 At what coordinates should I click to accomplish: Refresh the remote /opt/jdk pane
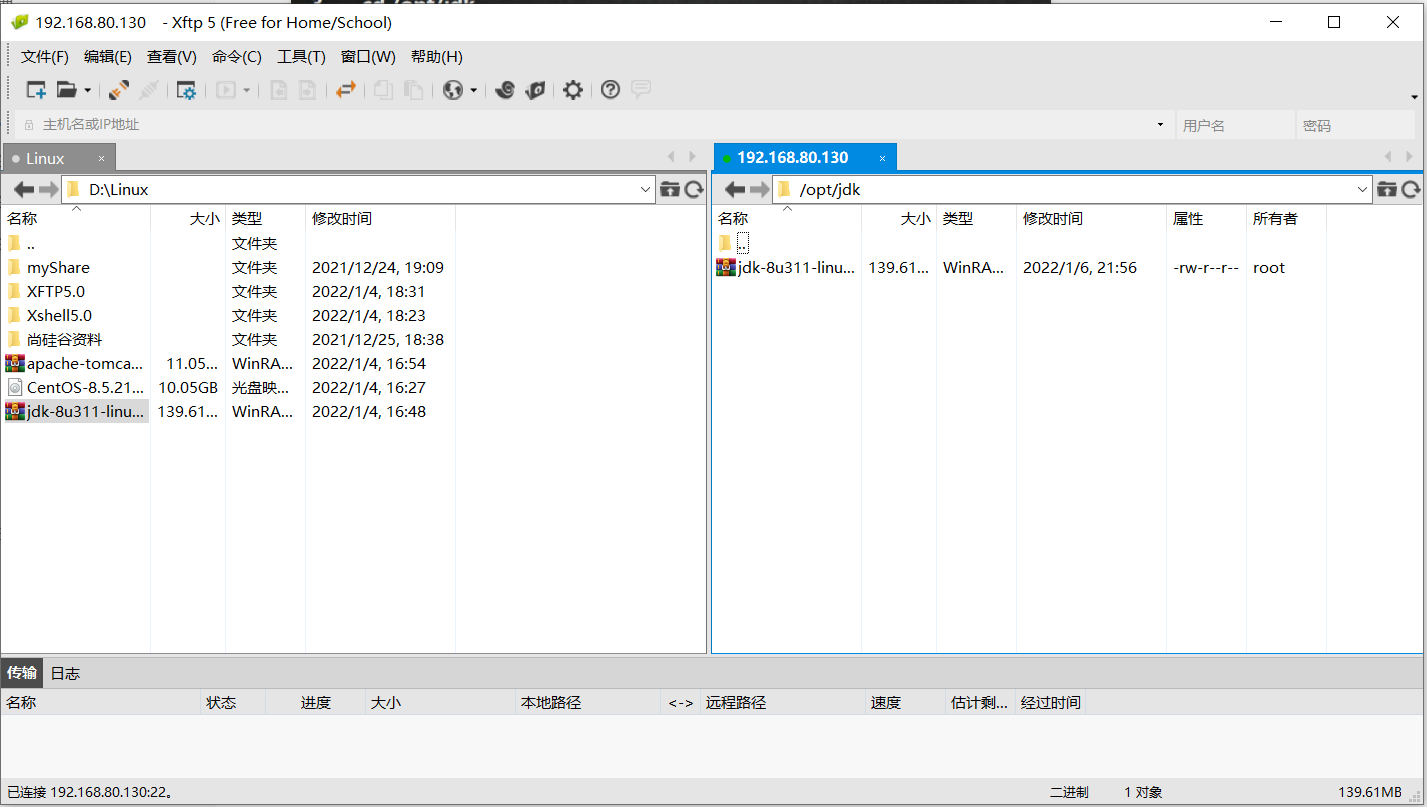point(1411,189)
